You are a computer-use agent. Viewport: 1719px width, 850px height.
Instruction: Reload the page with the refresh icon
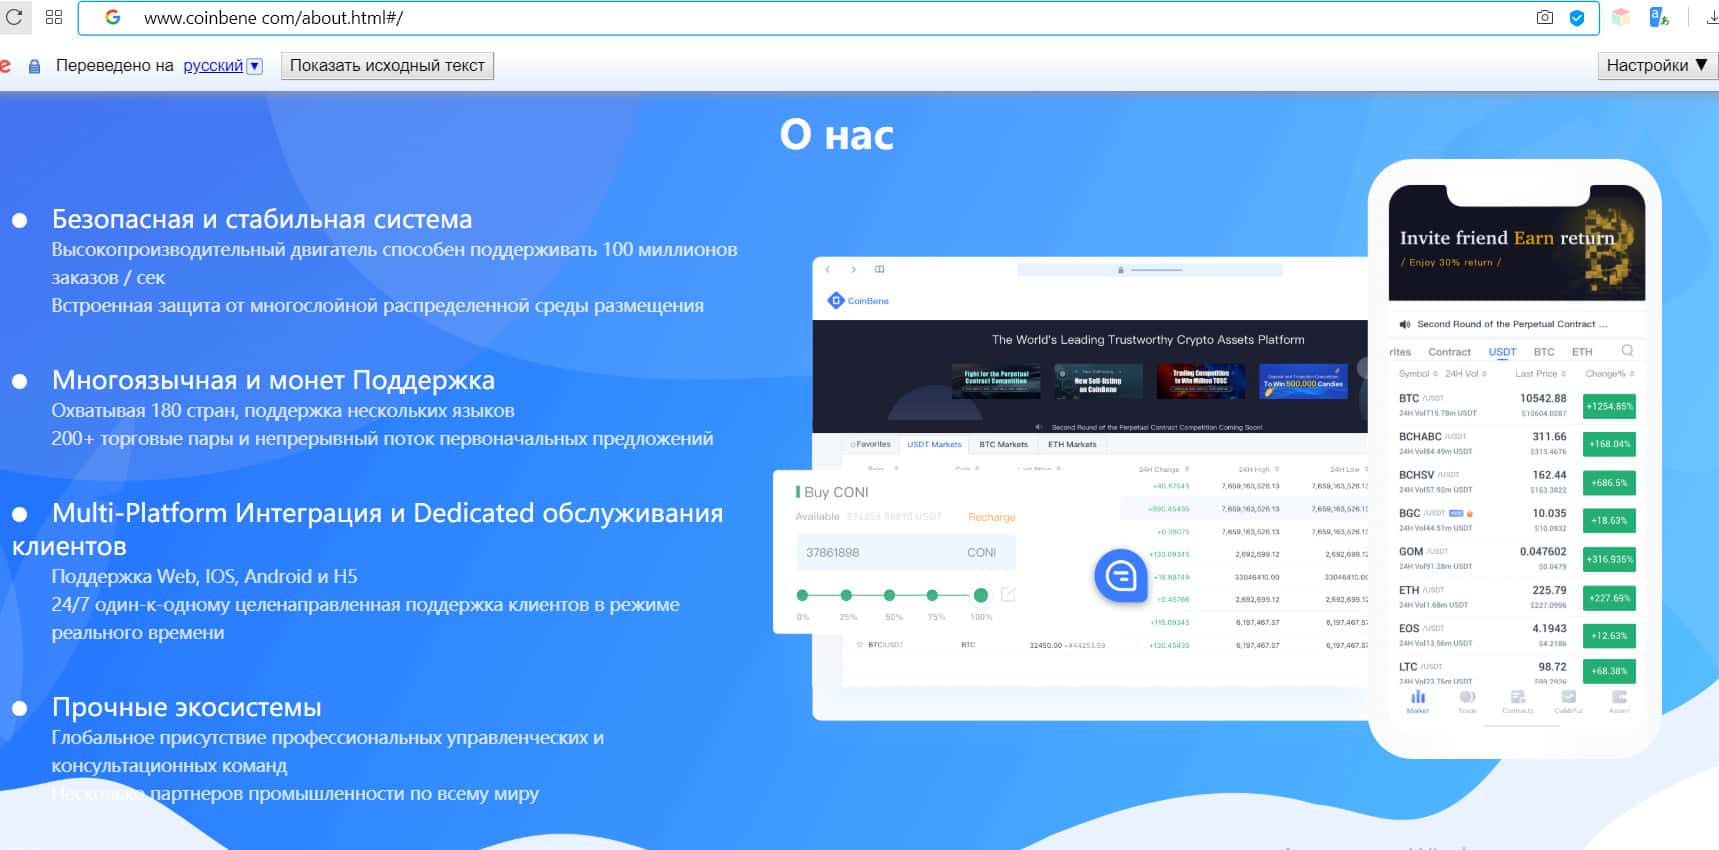pos(14,17)
